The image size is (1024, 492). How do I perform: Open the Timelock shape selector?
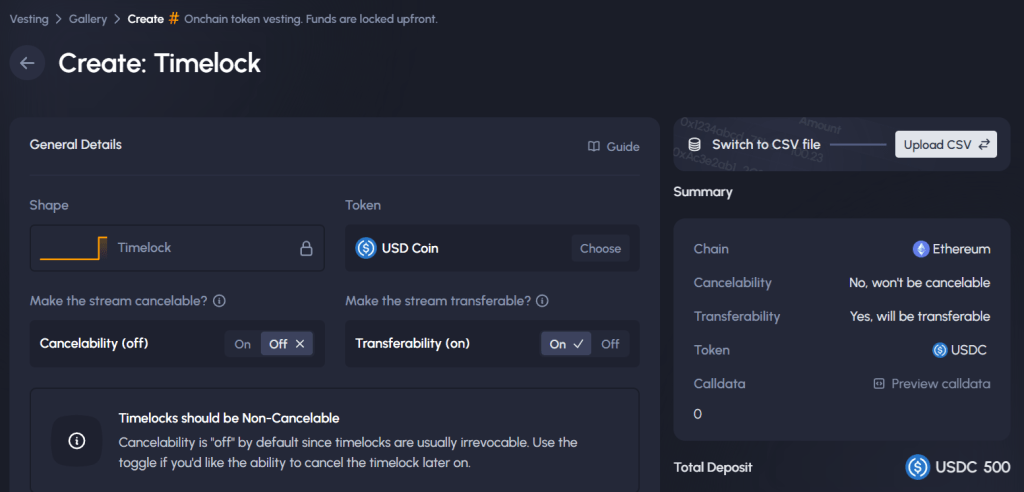177,248
